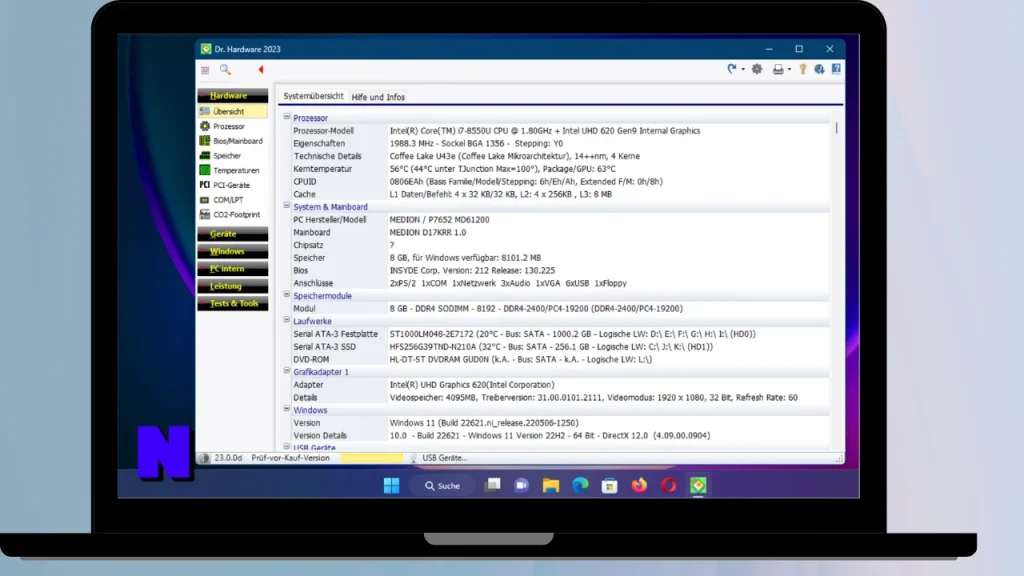
Task: Open the blue help question icon
Action: pos(836,69)
